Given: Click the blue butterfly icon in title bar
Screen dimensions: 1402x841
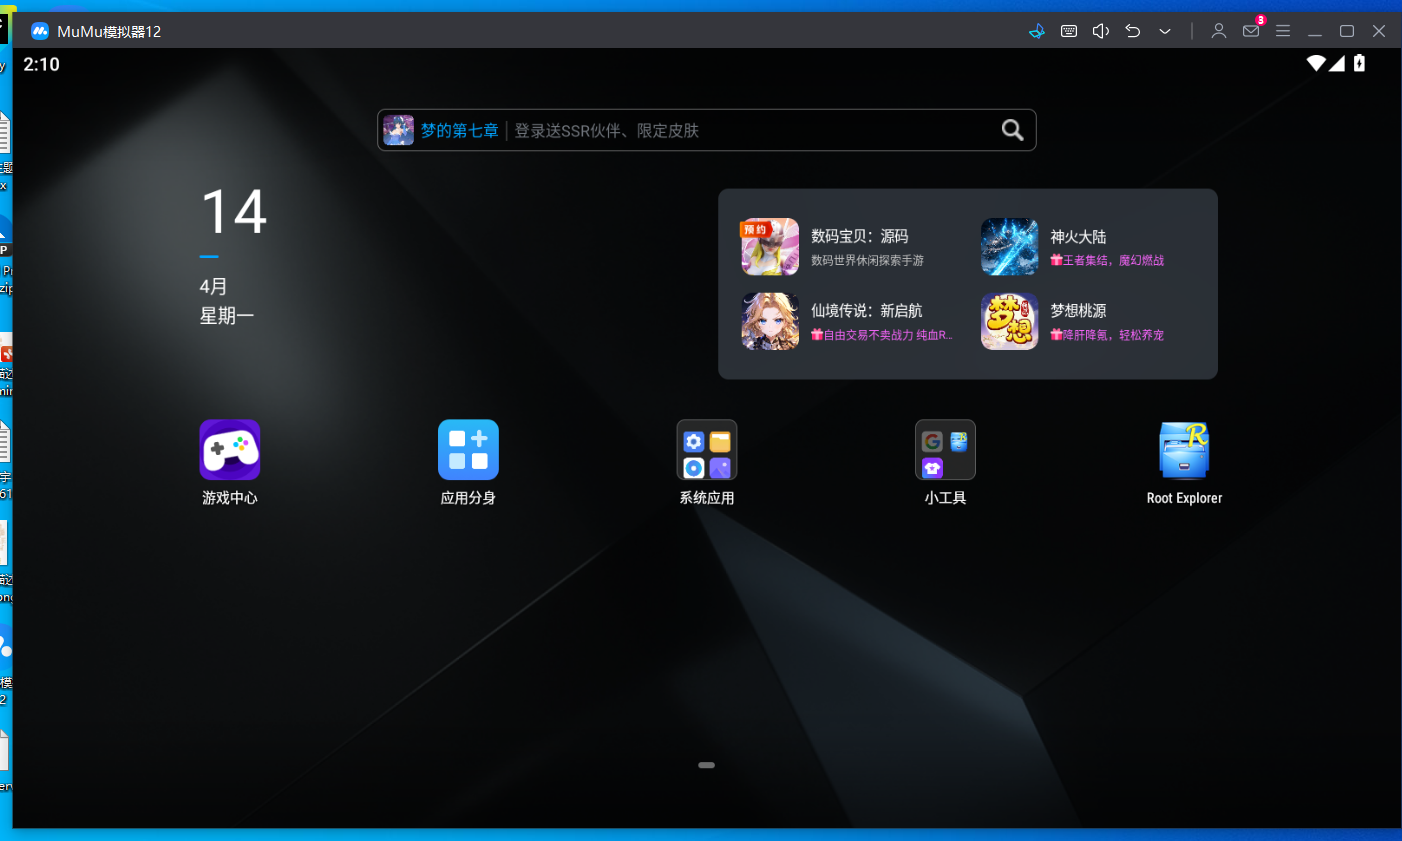Looking at the screenshot, I should point(1037,31).
